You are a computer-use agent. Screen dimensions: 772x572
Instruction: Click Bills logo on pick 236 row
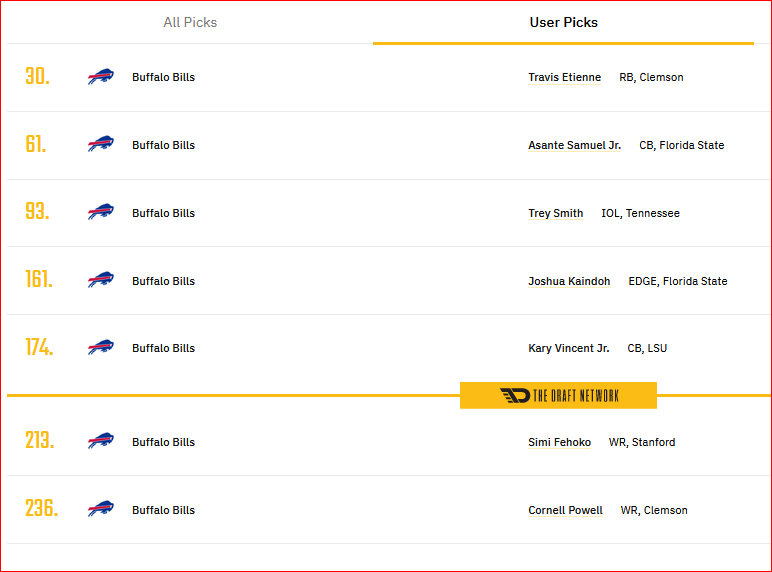(101, 508)
